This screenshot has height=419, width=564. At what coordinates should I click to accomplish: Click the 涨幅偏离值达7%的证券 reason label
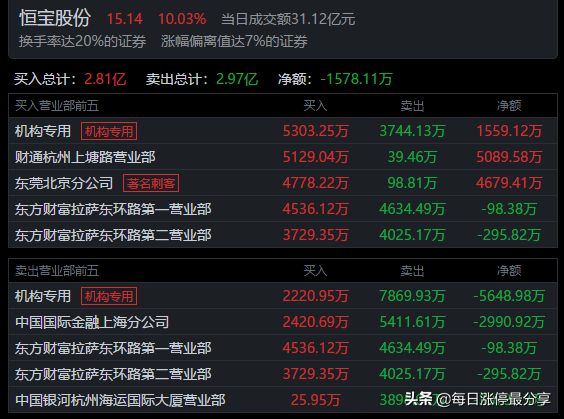pos(234,41)
